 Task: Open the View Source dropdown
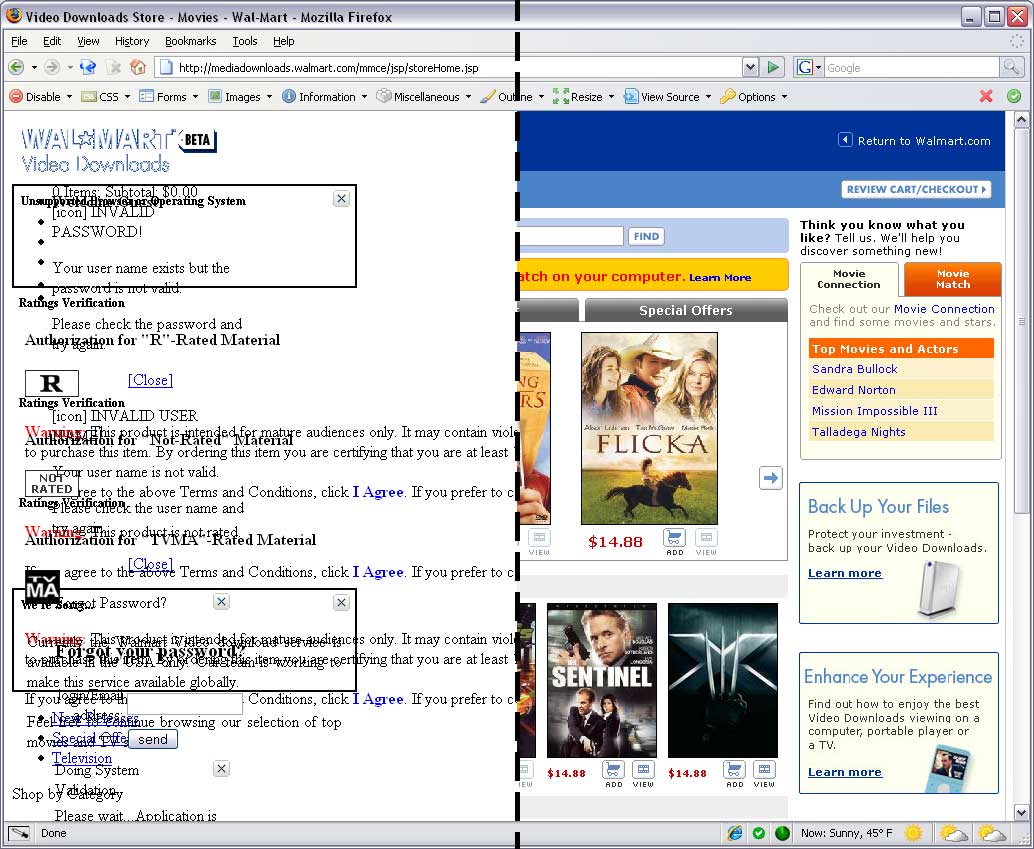pos(667,96)
